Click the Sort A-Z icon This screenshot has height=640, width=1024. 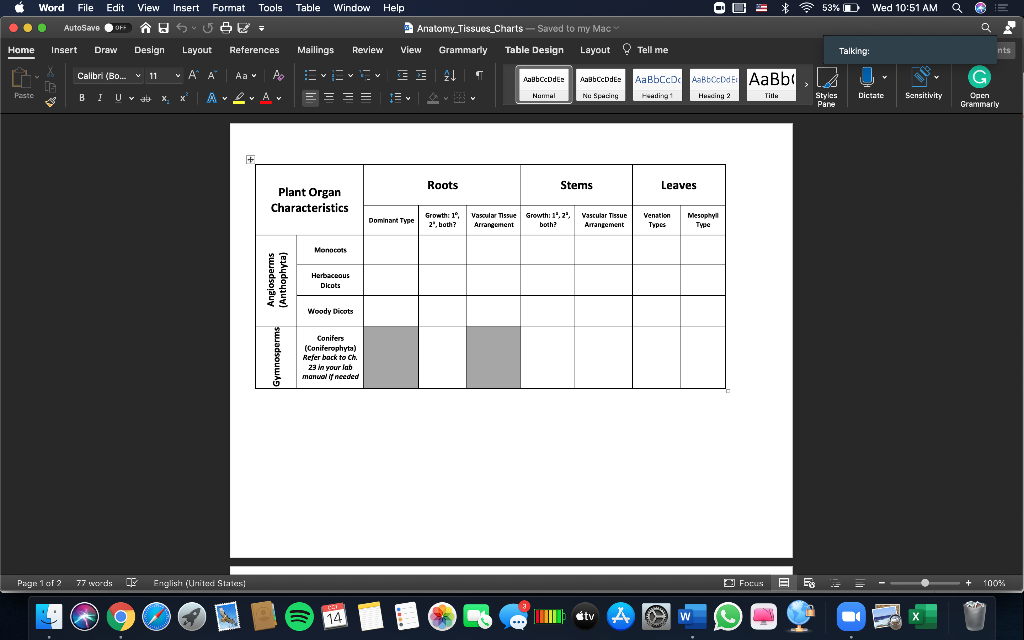tap(450, 76)
